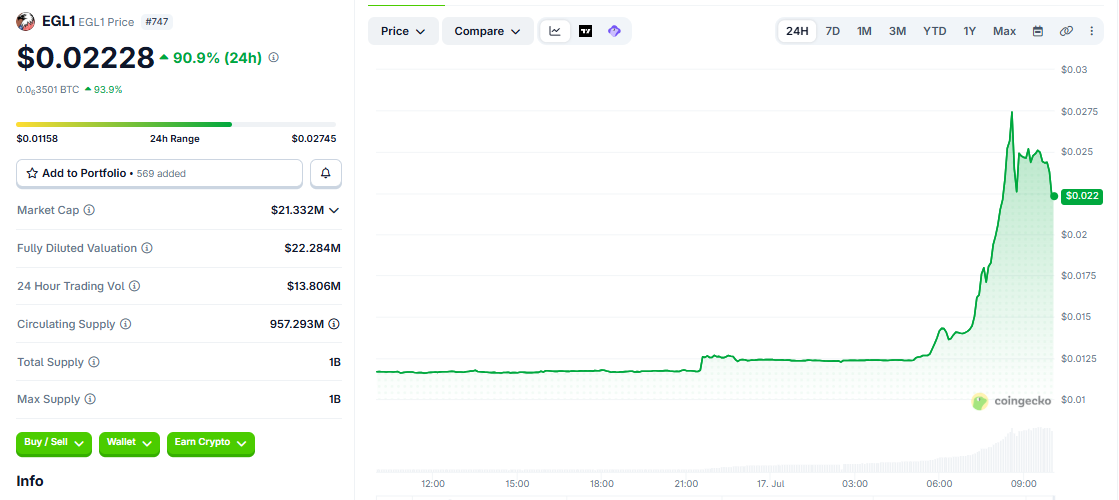
Task: Open the Compare dropdown
Action: pyautogui.click(x=488, y=31)
